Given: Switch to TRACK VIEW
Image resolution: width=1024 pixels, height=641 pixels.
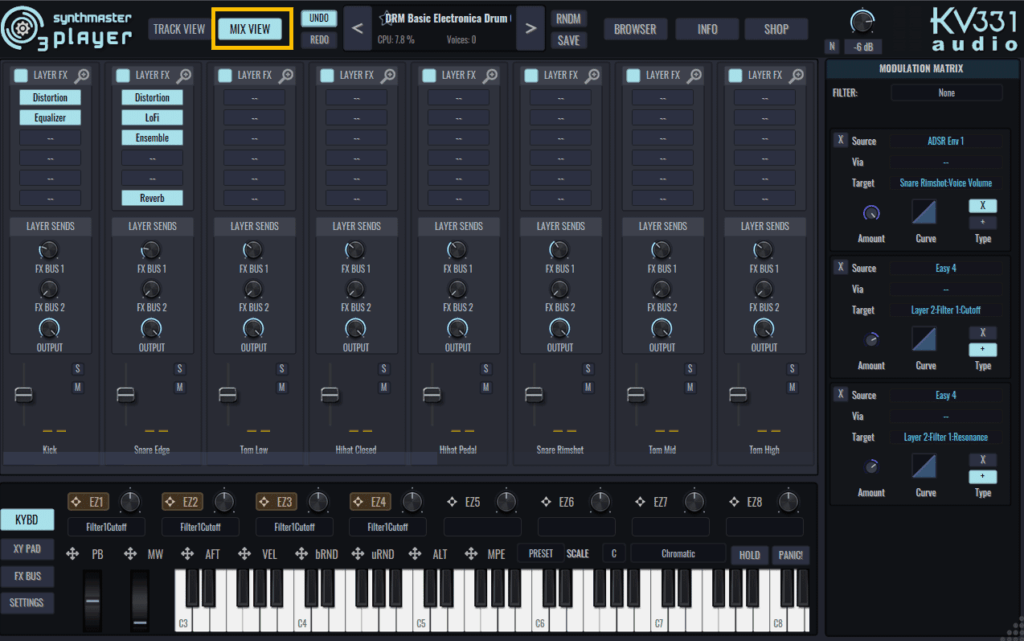Looking at the screenshot, I should pyautogui.click(x=179, y=29).
